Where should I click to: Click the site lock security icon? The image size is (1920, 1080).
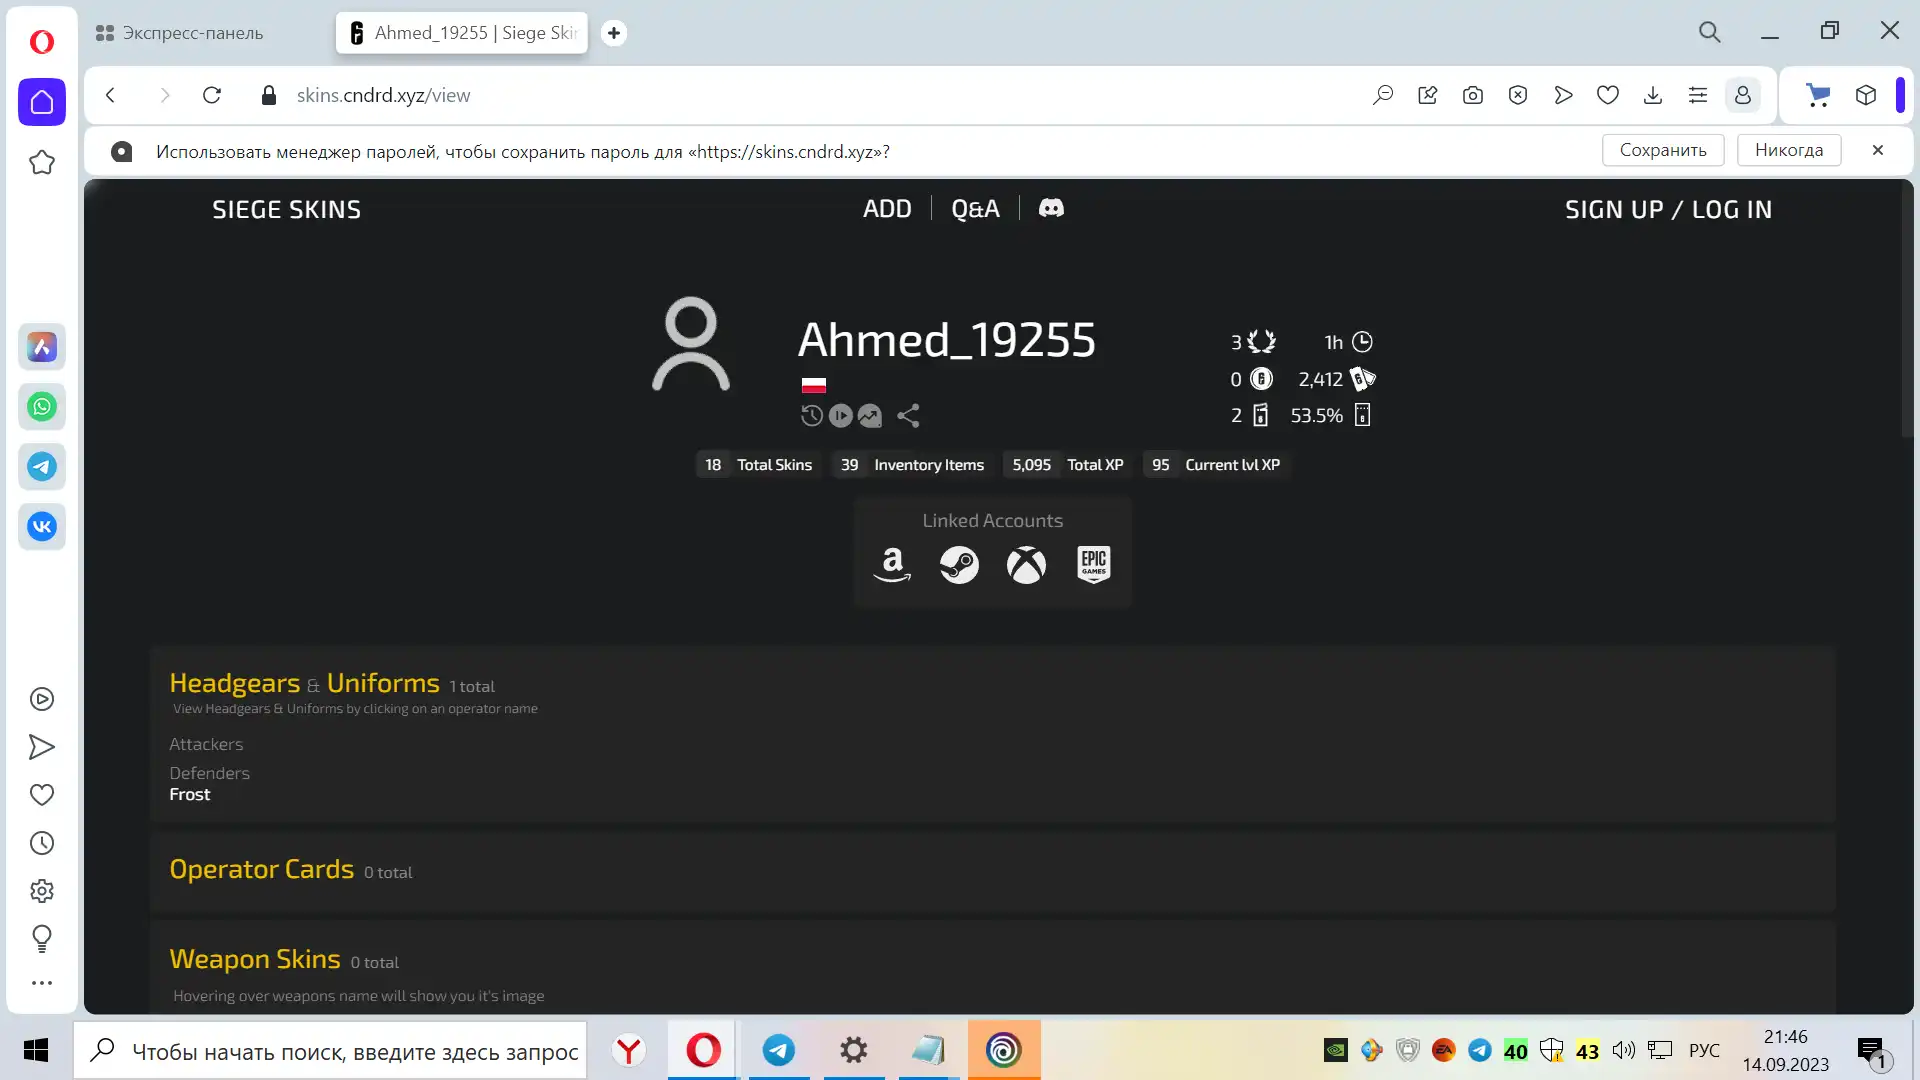pyautogui.click(x=268, y=95)
